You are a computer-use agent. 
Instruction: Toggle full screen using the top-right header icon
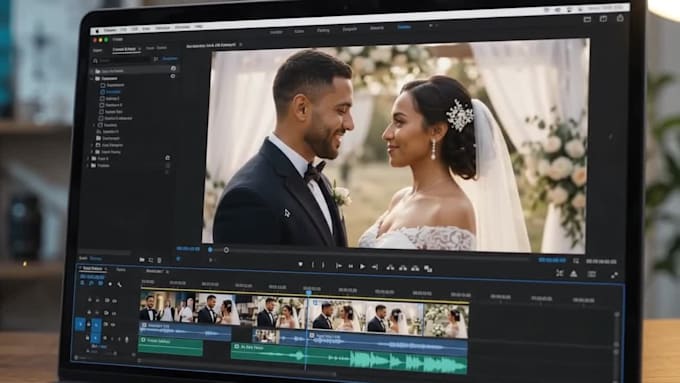603,19
